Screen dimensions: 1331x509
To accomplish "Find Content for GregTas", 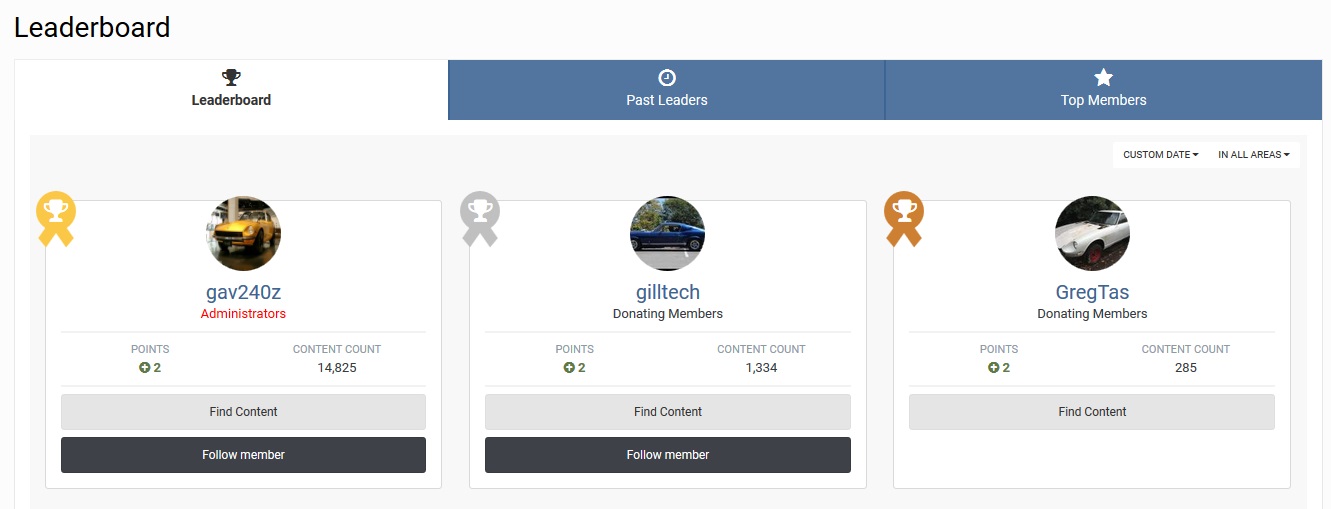I will pos(1092,412).
